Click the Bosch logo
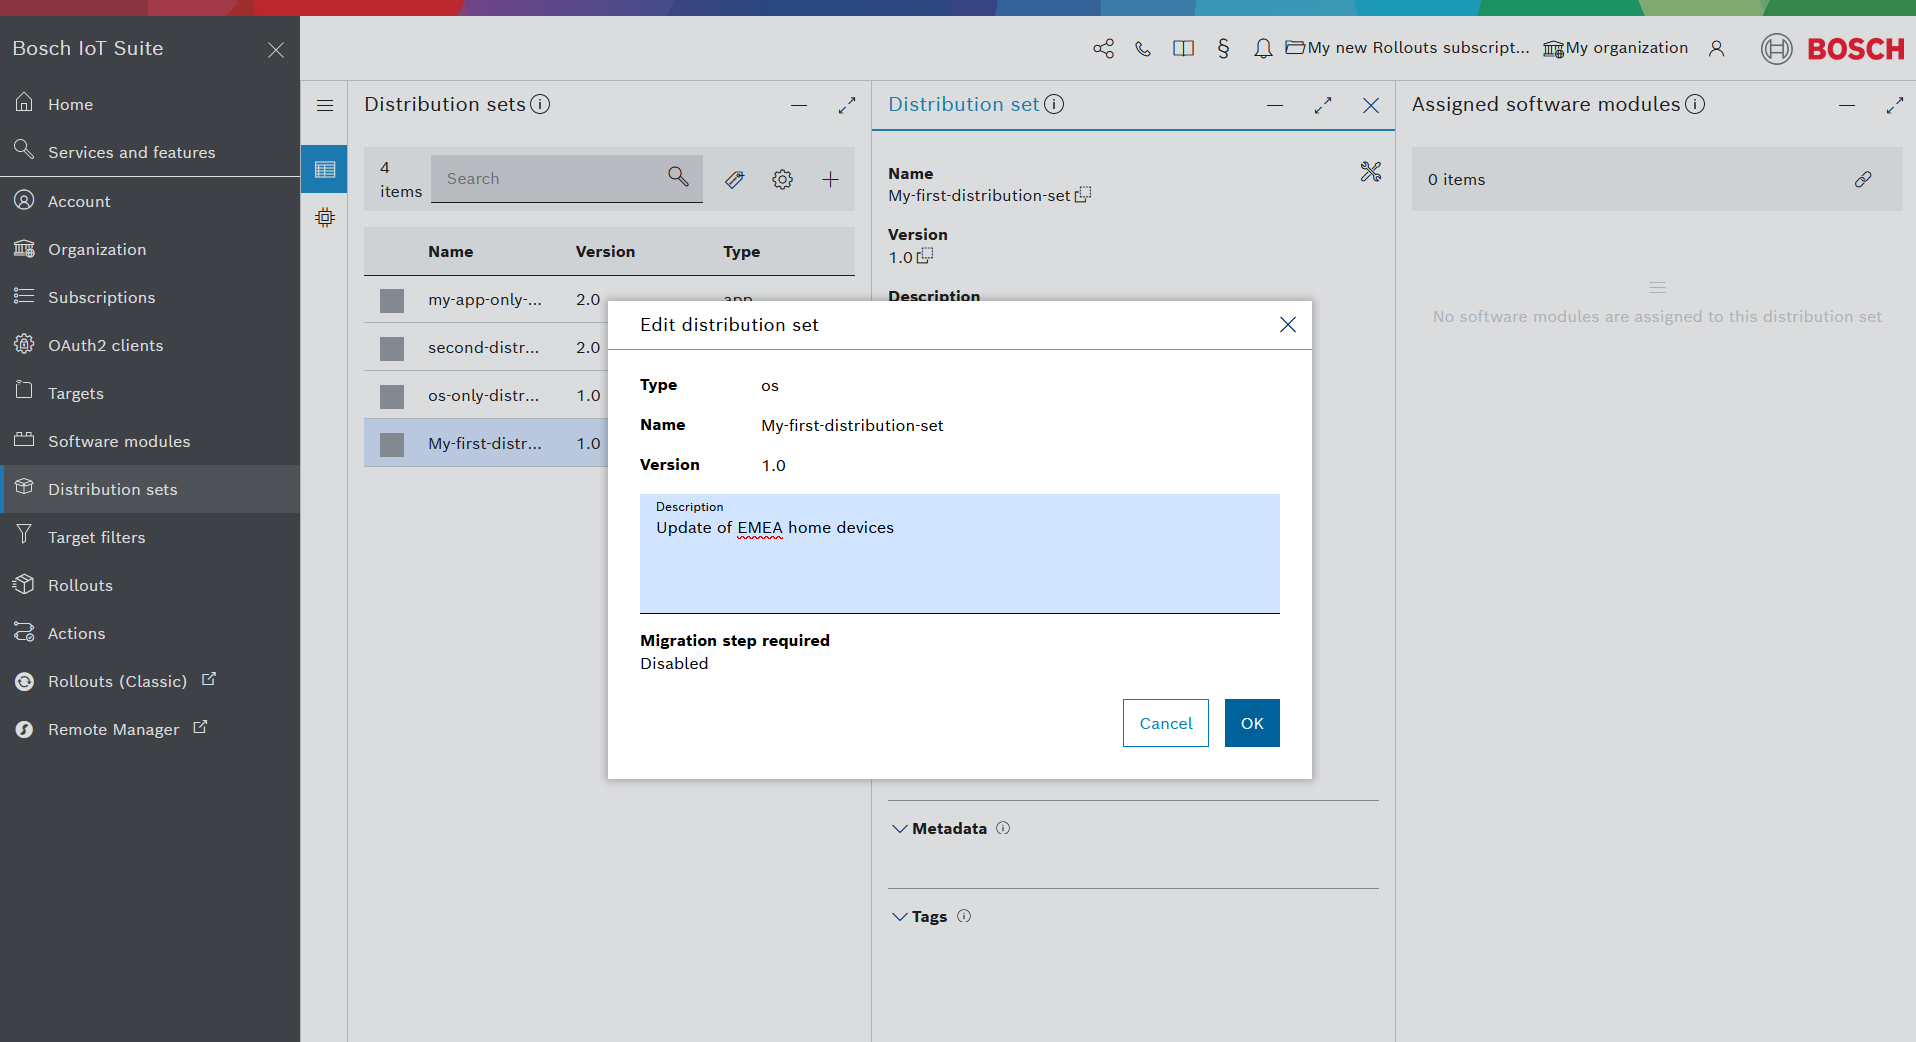Screen dimensions: 1916x1042 coord(1833,48)
